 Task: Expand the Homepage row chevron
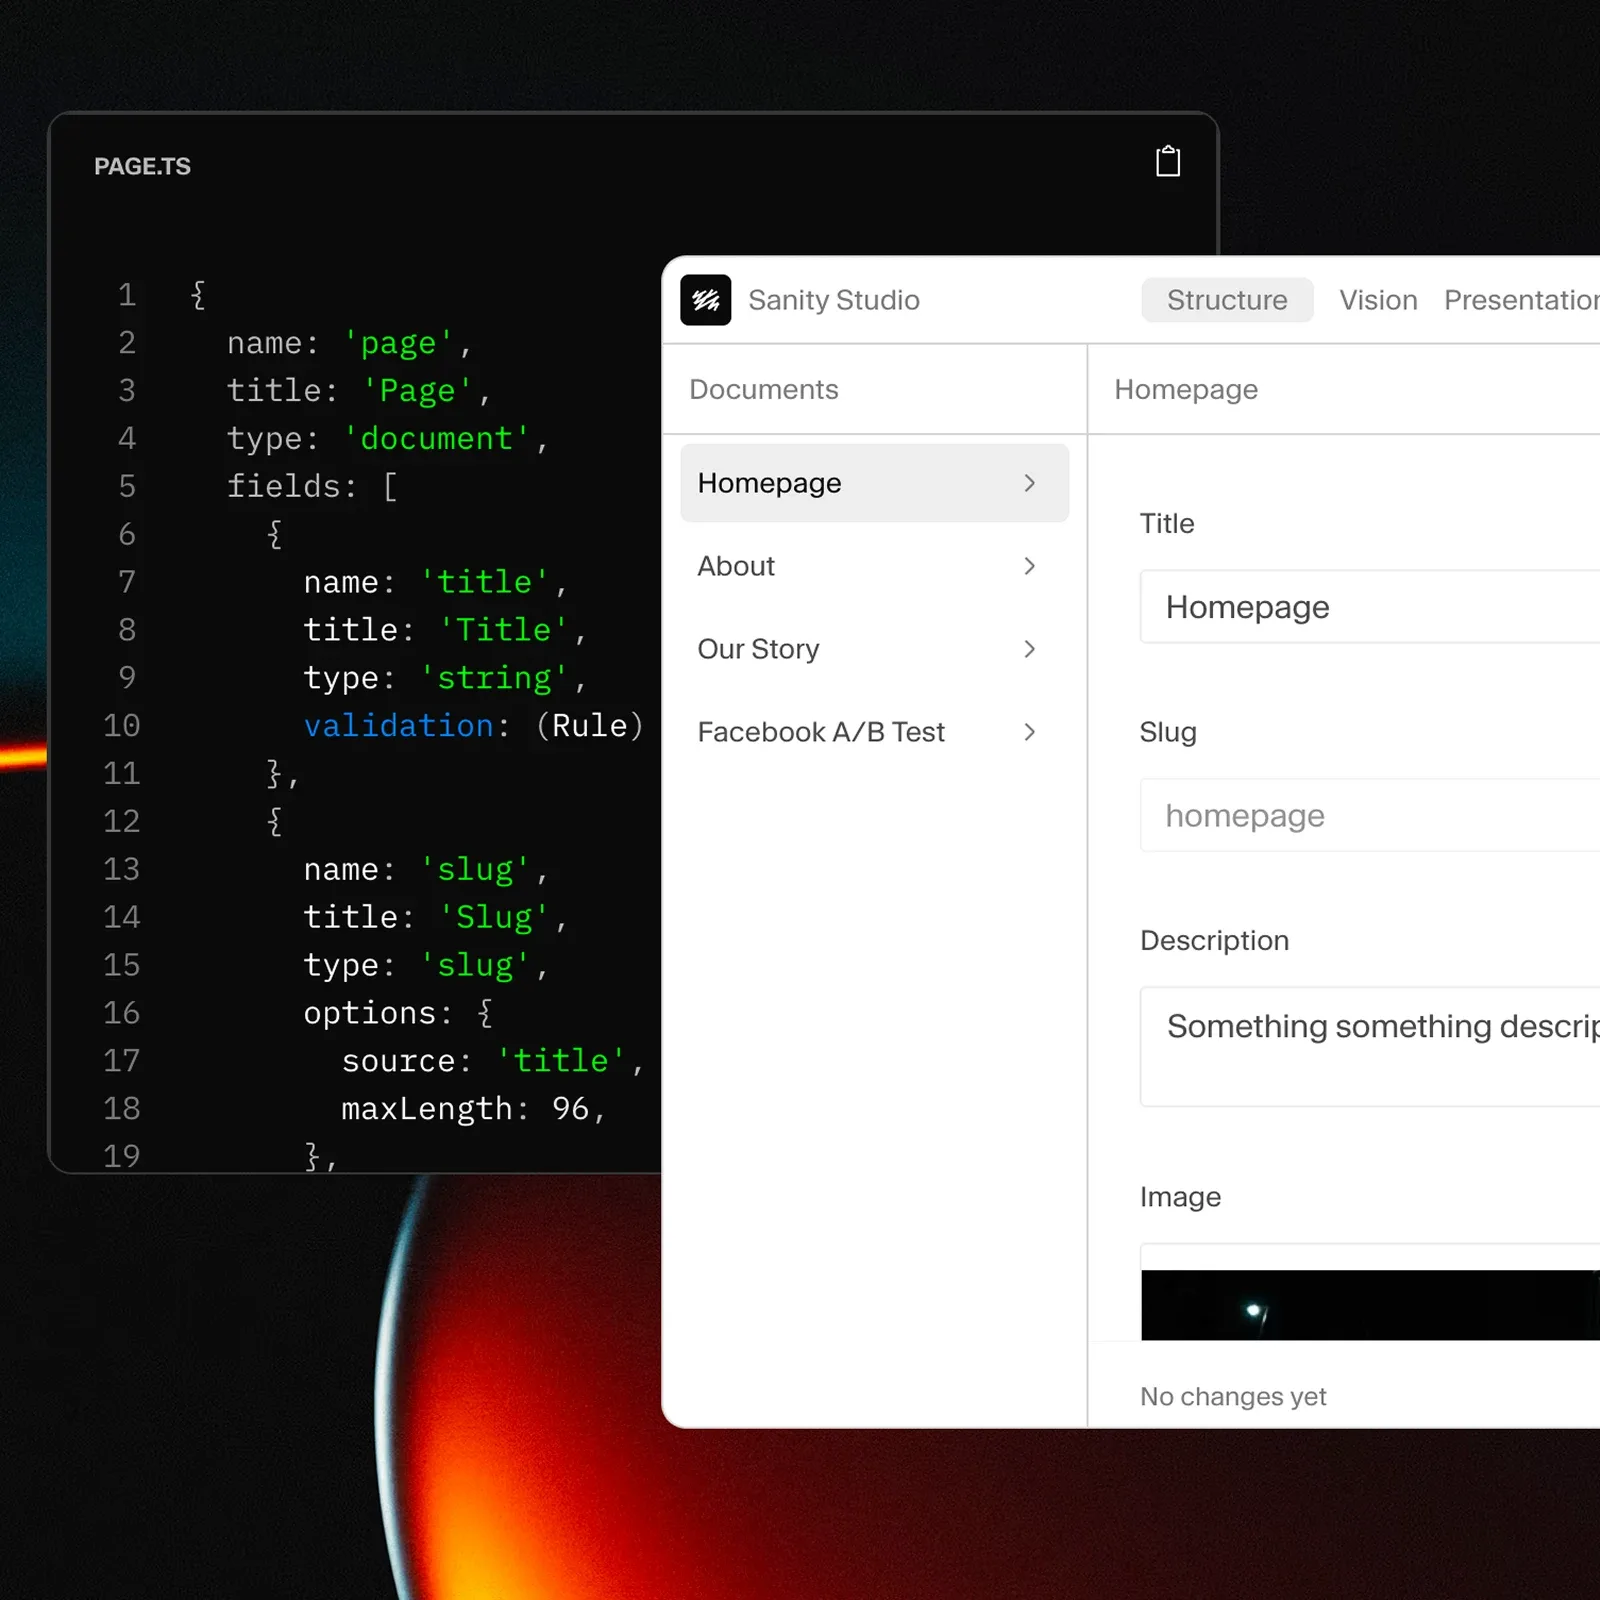(x=1029, y=483)
